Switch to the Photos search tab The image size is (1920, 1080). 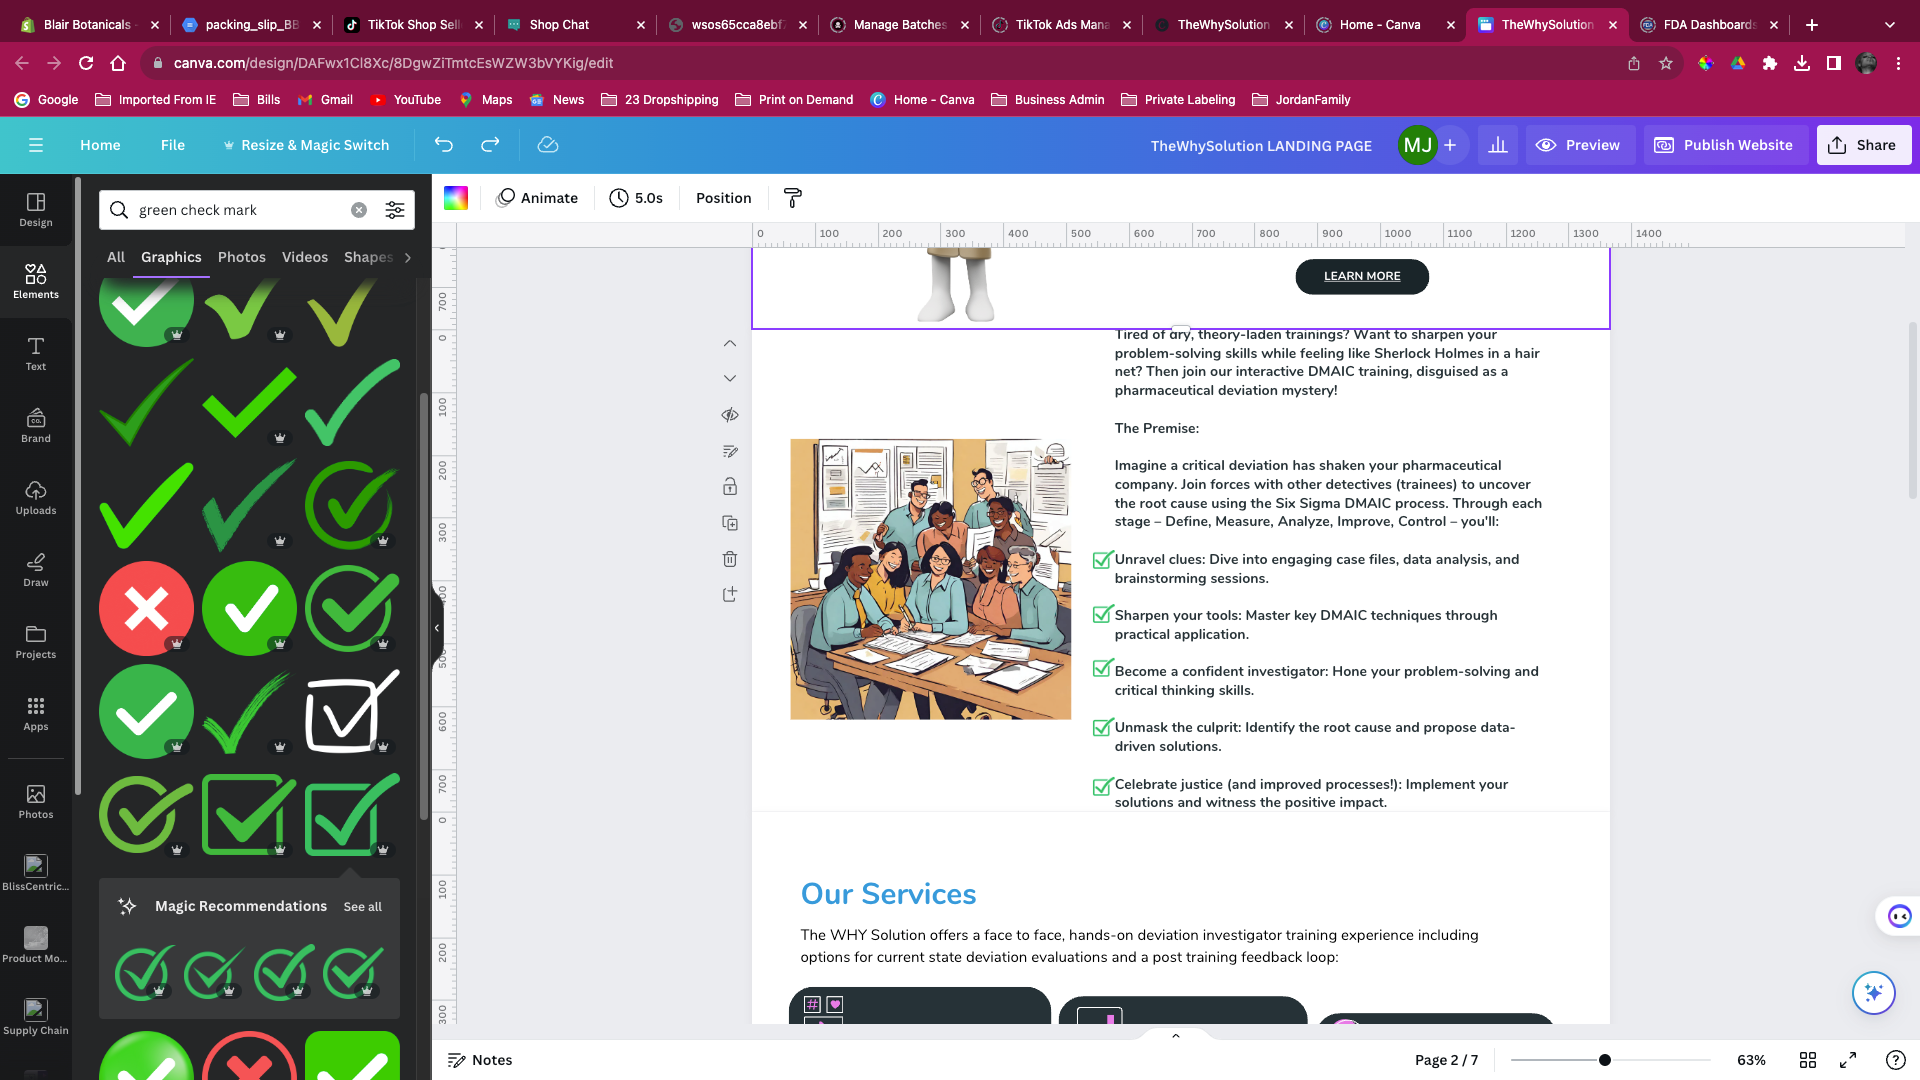pyautogui.click(x=242, y=257)
